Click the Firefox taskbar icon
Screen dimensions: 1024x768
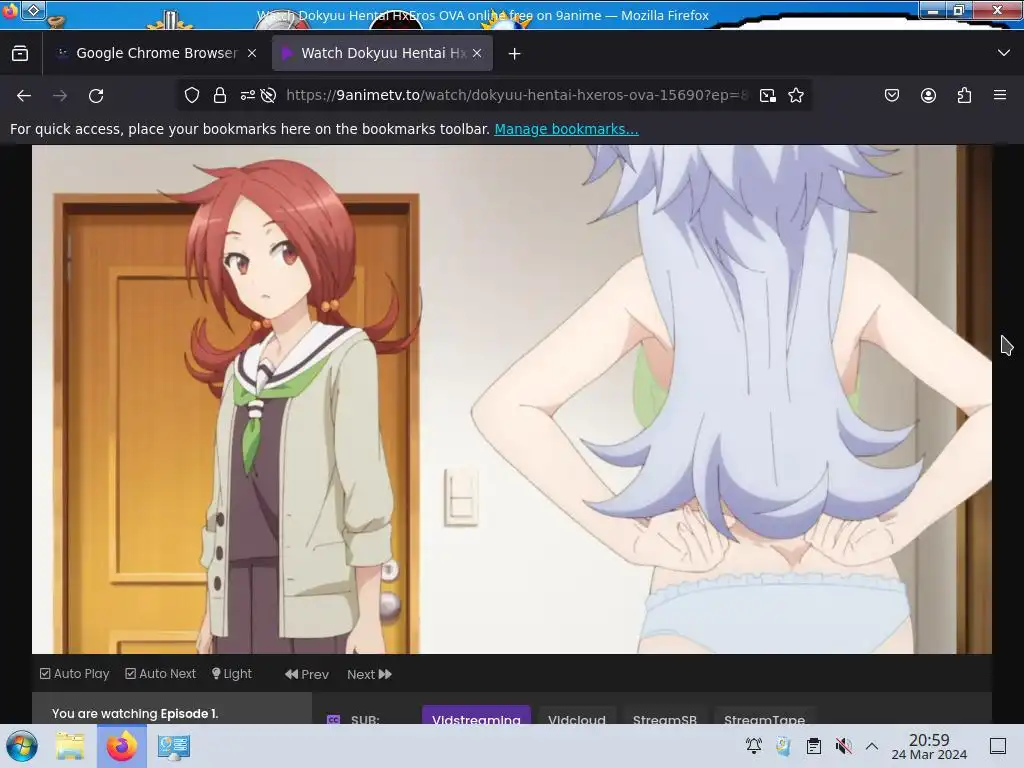[x=121, y=746]
